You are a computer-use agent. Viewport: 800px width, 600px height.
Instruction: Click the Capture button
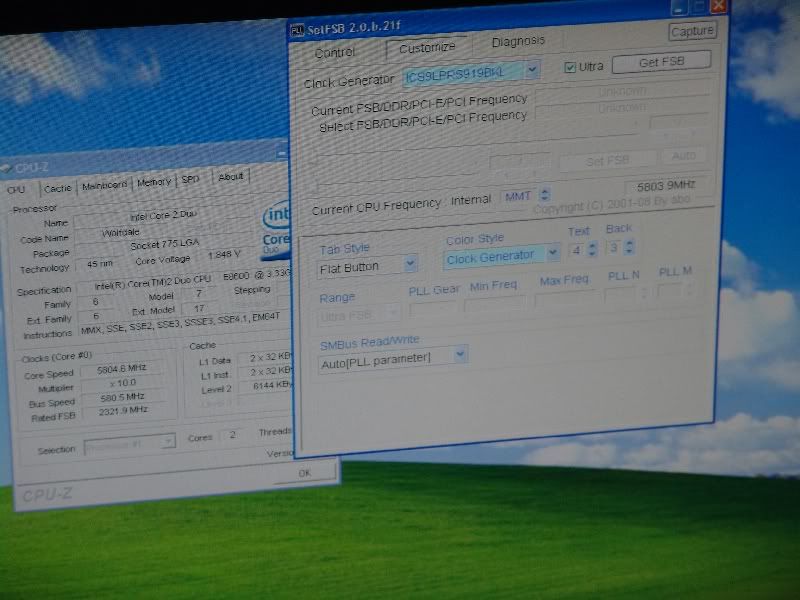pos(692,31)
